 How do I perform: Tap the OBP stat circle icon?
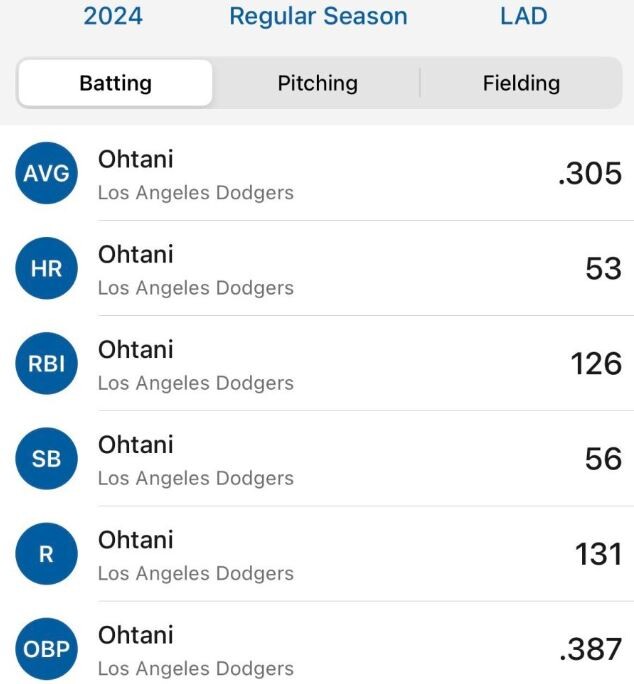pyautogui.click(x=46, y=649)
